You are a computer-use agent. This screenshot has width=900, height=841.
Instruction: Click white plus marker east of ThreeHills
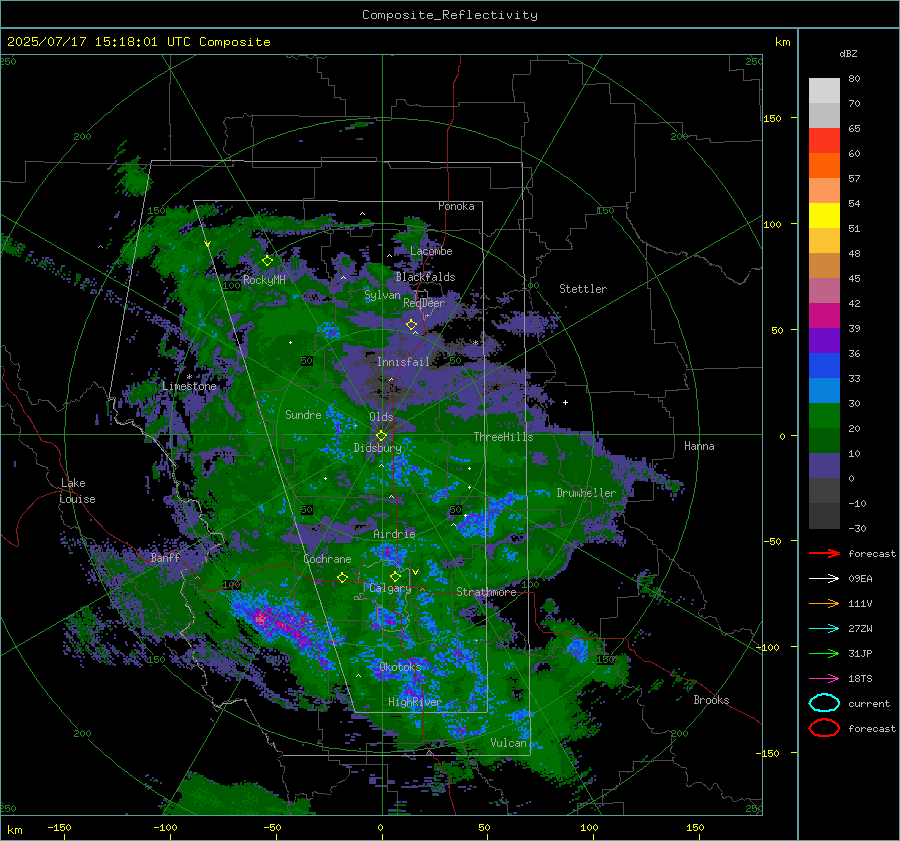(565, 402)
